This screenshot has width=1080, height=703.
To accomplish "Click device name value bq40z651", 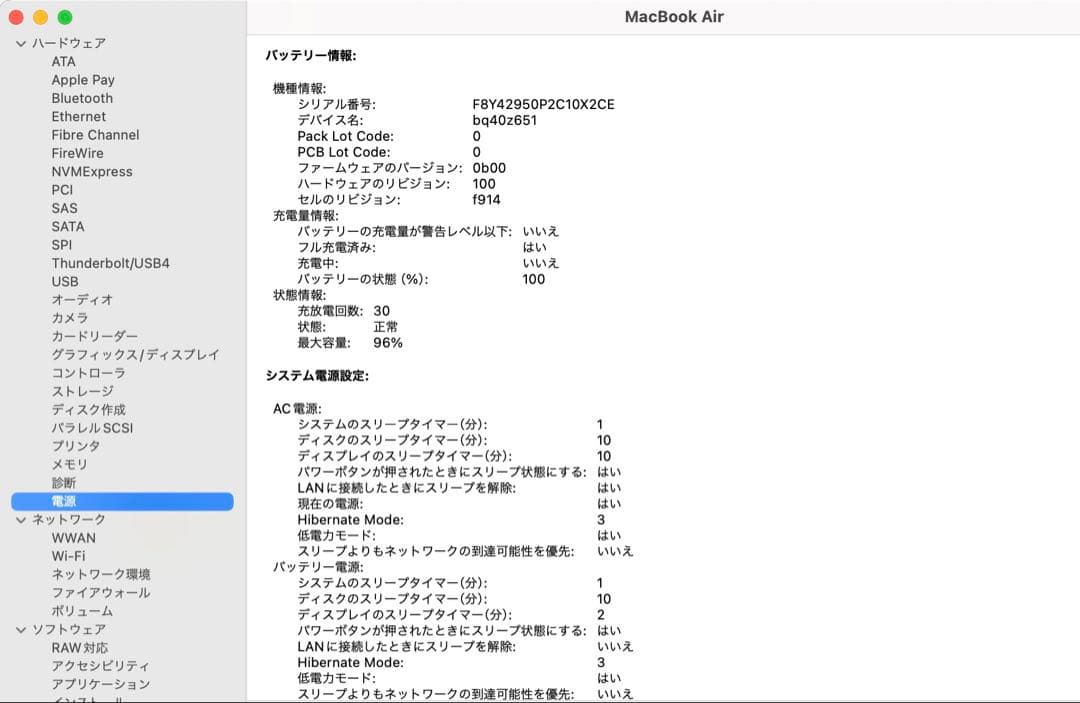I will click(x=504, y=120).
